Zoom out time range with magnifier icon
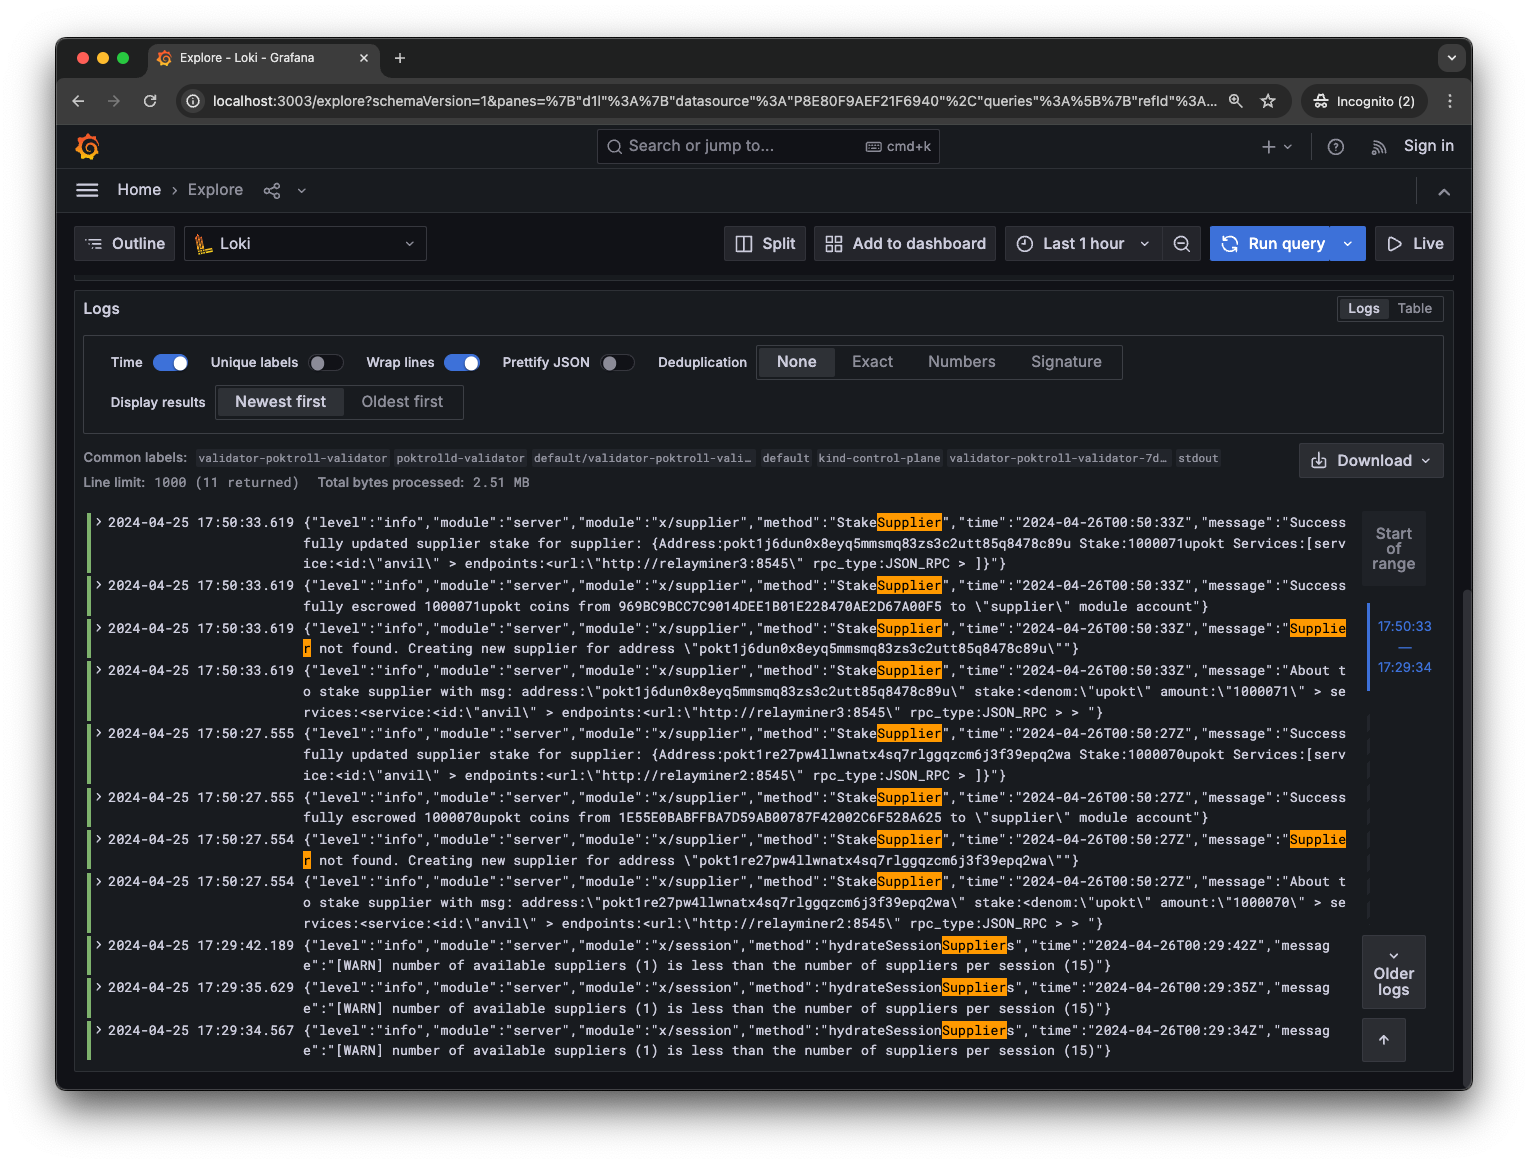Image resolution: width=1528 pixels, height=1164 pixels. click(1181, 244)
